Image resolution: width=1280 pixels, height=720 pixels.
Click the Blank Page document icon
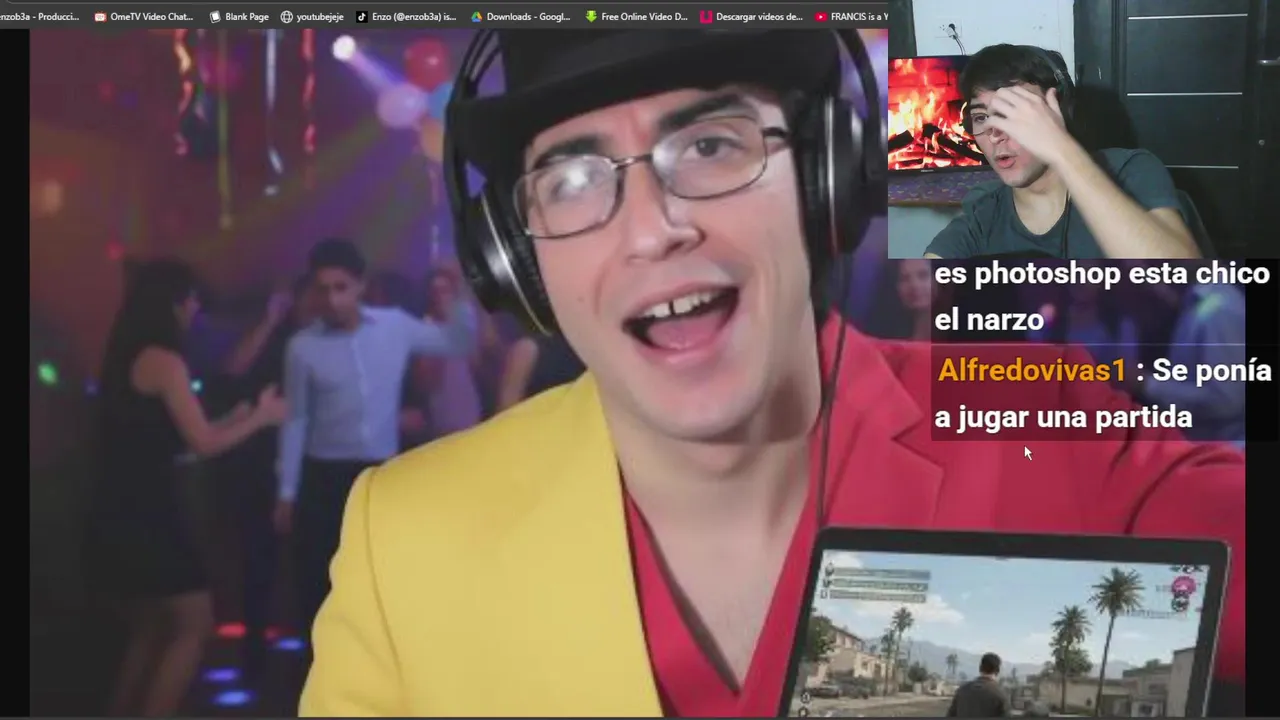[215, 16]
